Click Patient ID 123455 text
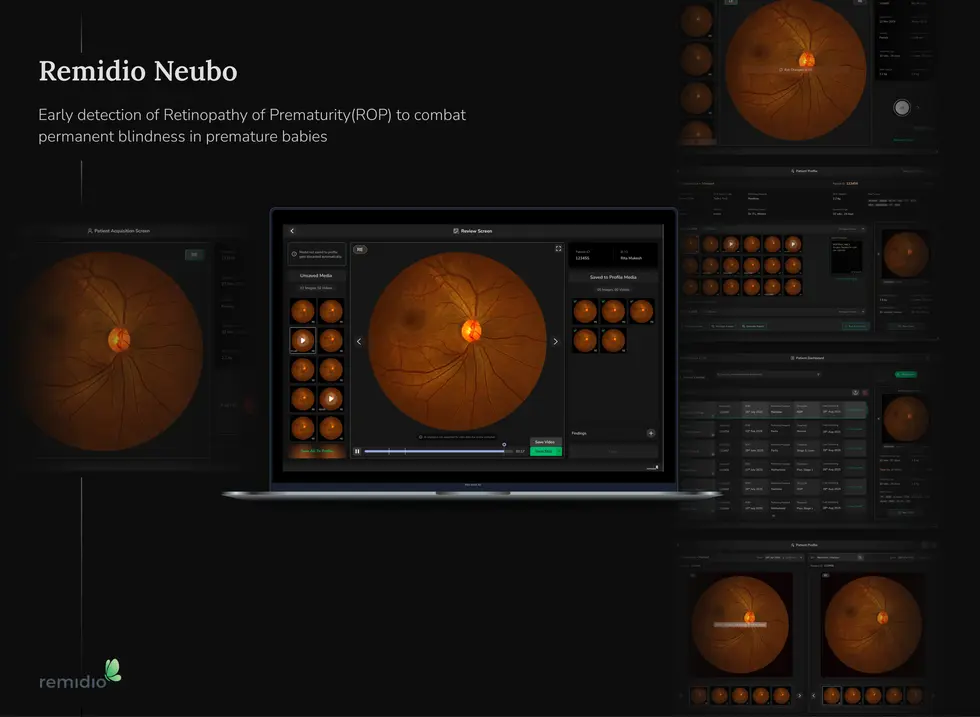 582,258
